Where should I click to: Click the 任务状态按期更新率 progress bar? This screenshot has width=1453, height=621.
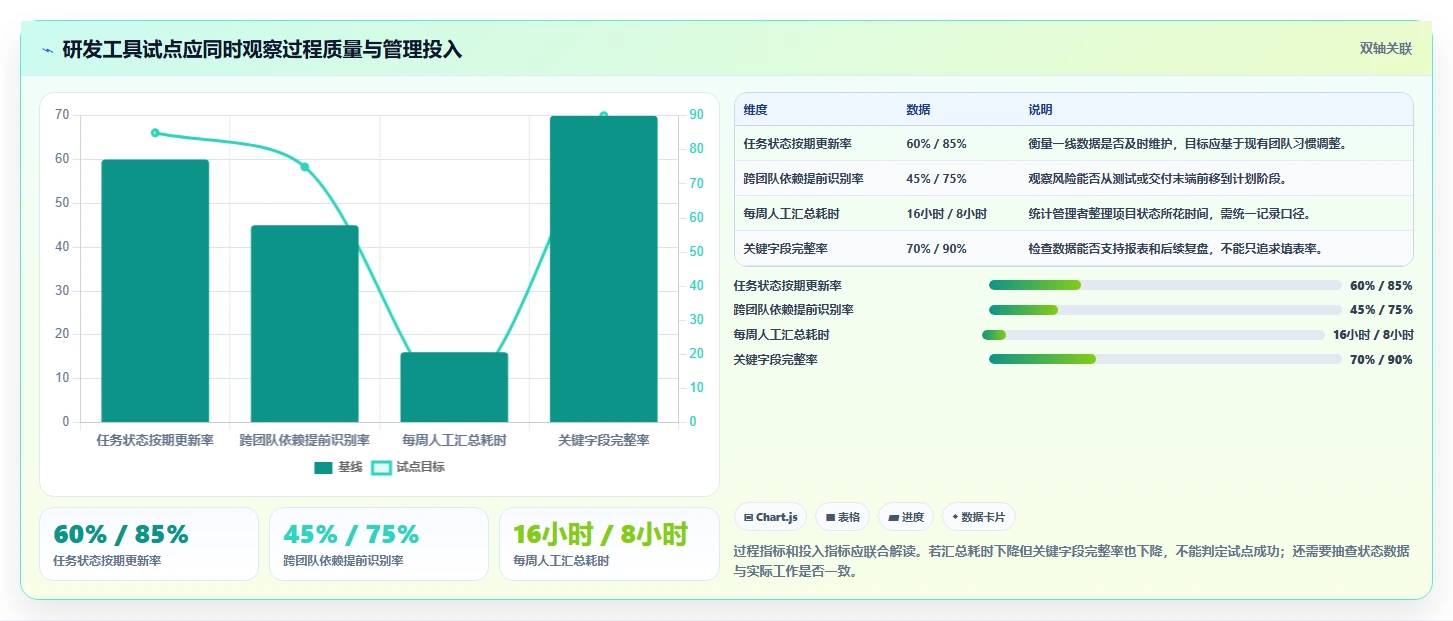click(1165, 285)
